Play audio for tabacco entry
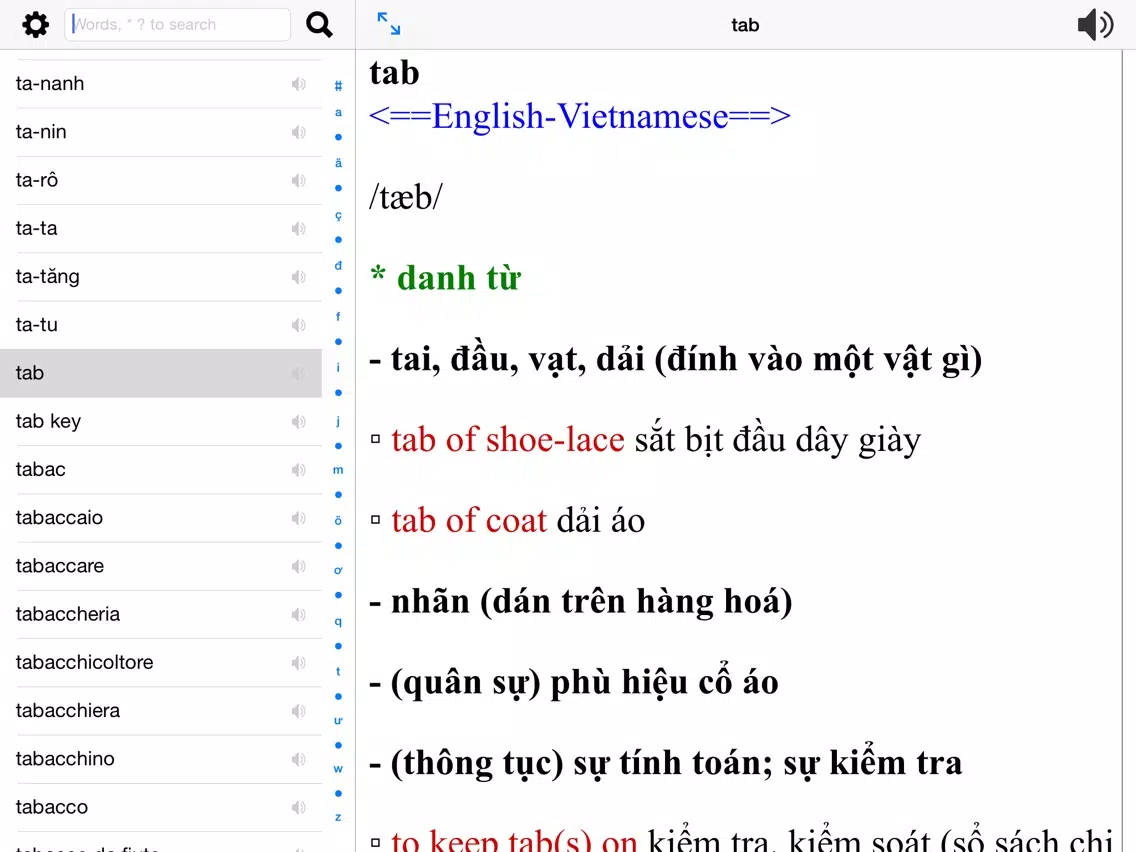 298,807
